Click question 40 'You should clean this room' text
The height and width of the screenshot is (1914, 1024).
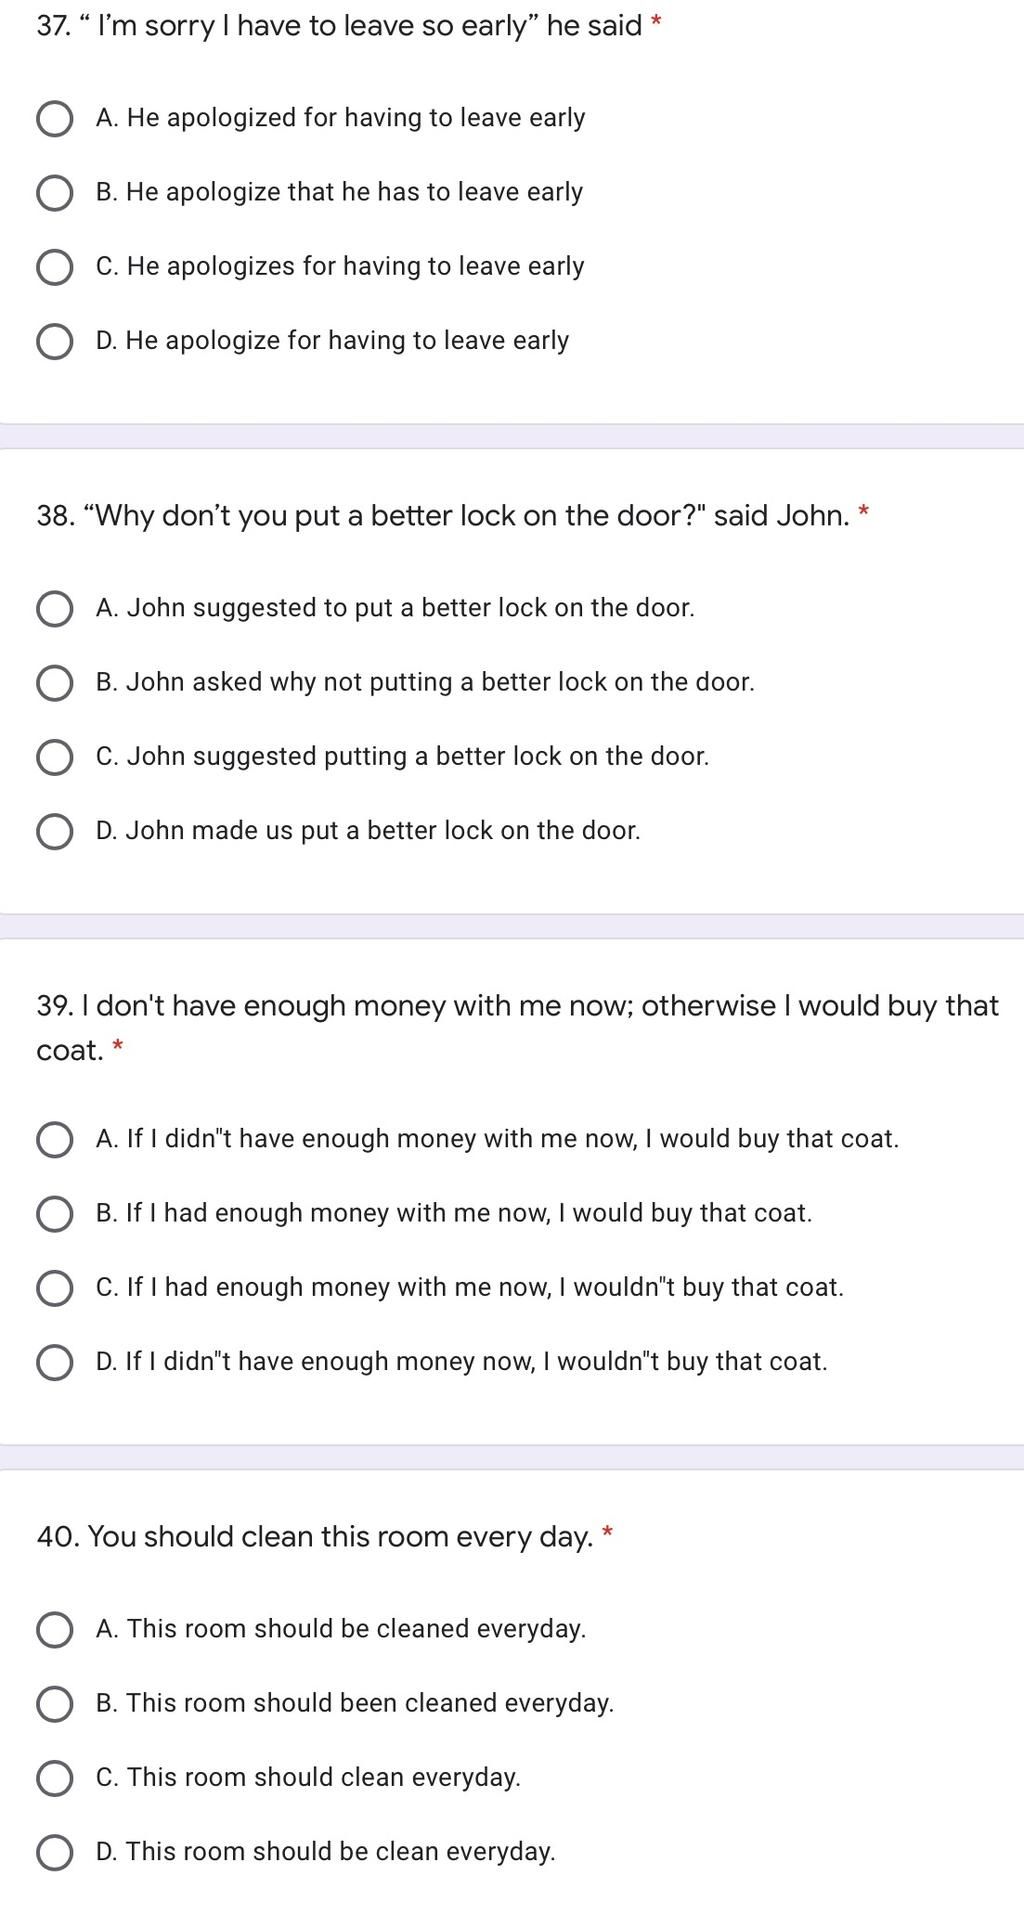(315, 1536)
